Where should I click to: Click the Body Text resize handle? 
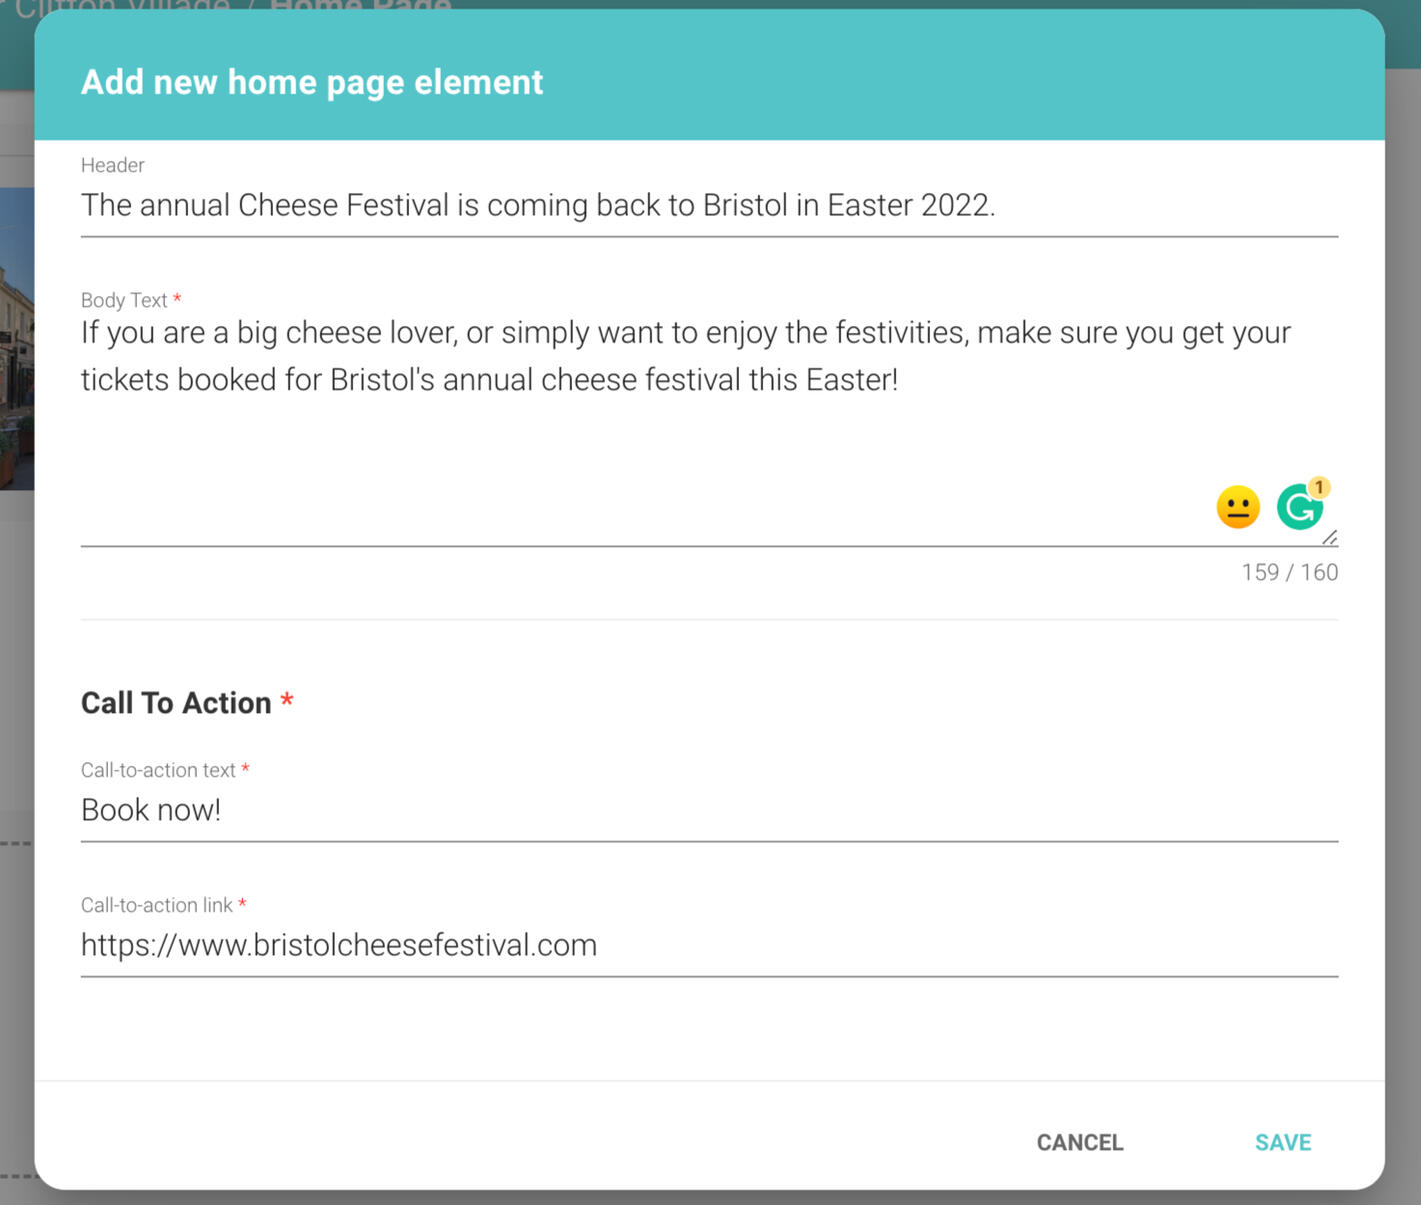pos(1329,538)
